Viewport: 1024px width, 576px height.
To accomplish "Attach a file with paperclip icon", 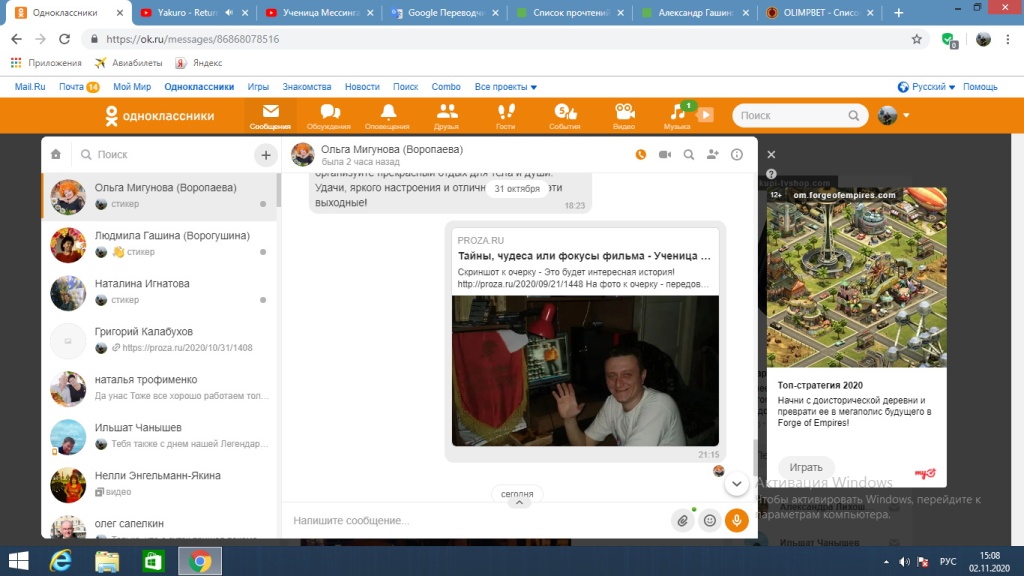I will [682, 520].
